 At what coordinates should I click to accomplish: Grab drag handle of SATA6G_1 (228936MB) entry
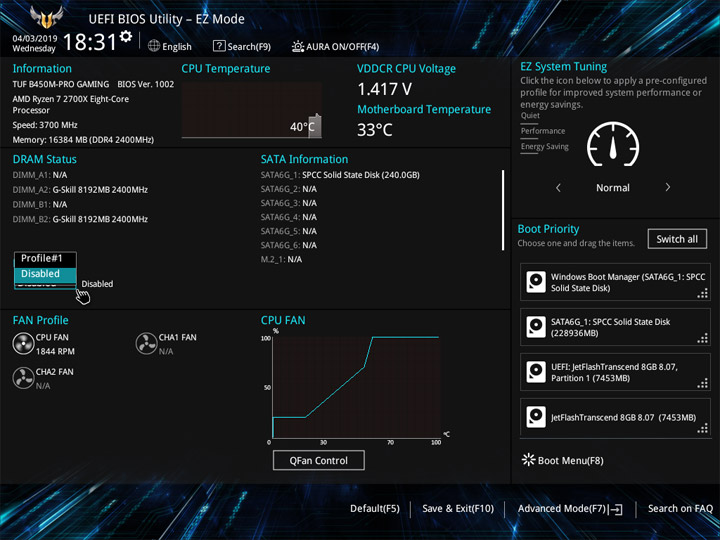point(703,338)
